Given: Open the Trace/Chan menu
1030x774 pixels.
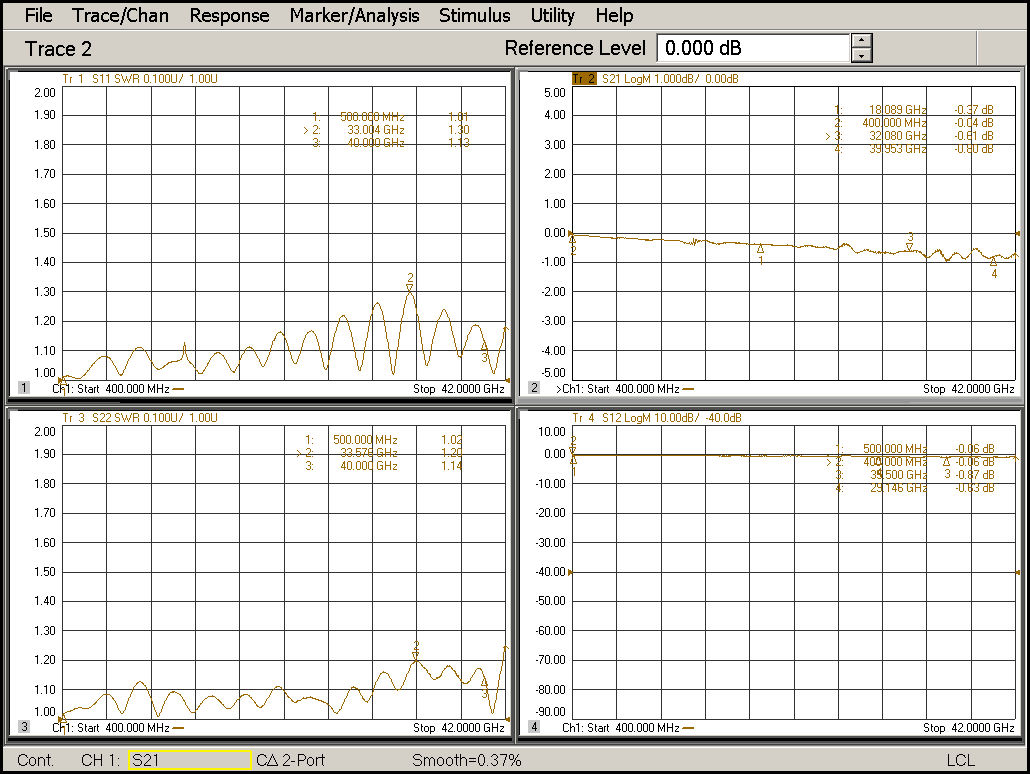Looking at the screenshot, I should 120,15.
